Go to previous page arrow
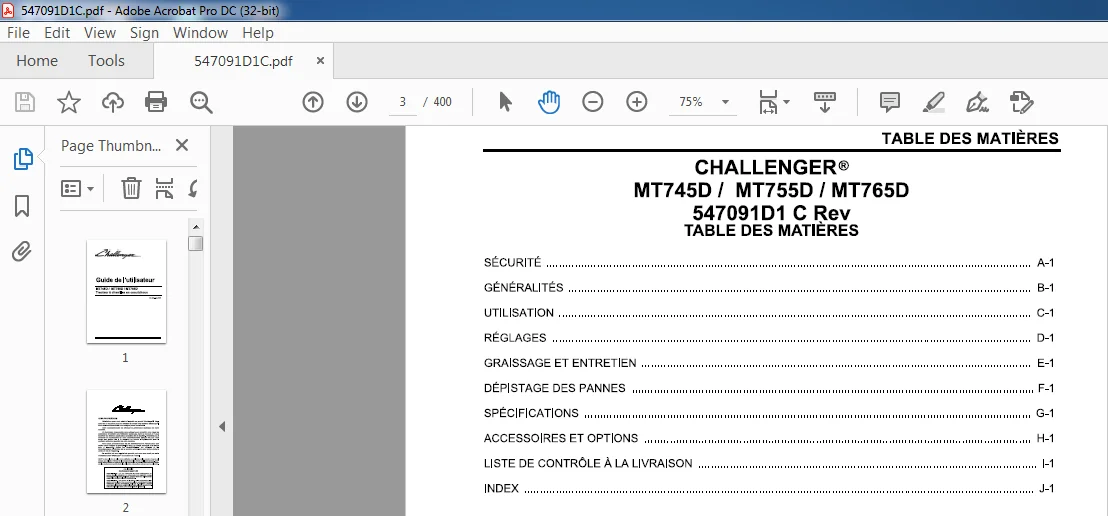This screenshot has width=1108, height=516. [x=312, y=102]
